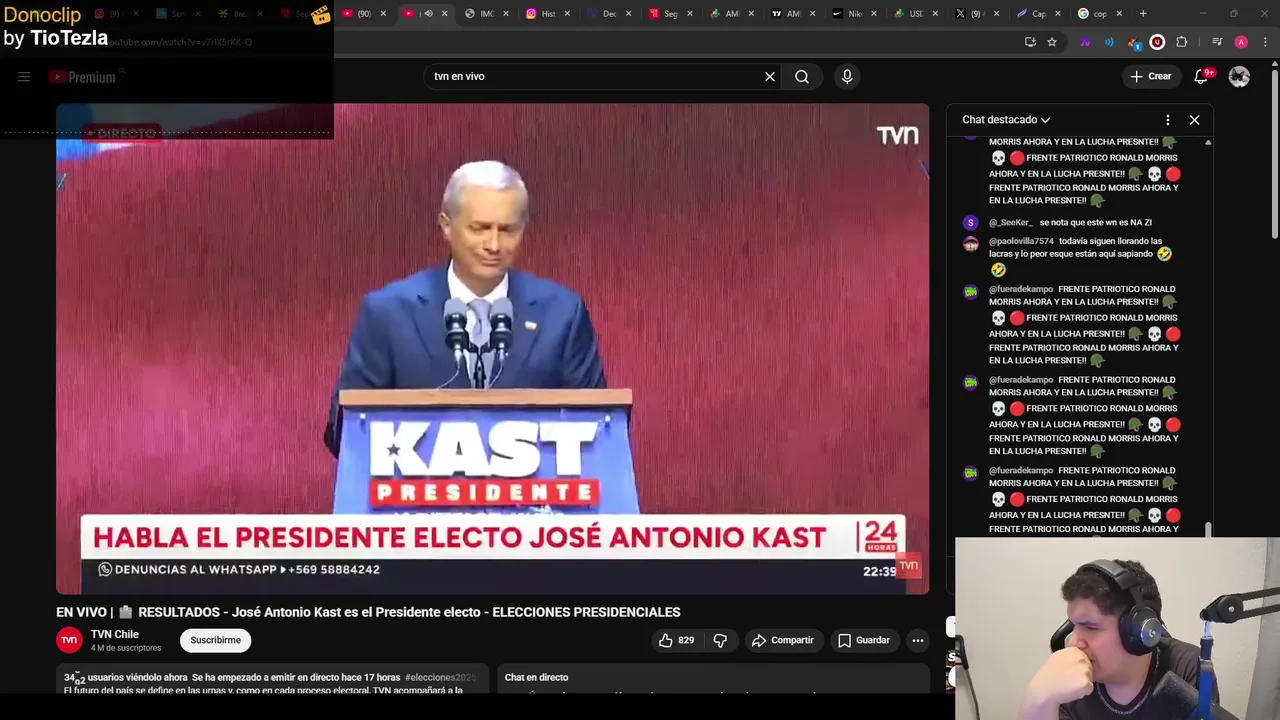Viewport: 1280px width, 720px height.
Task: Open the Crear upload menu
Action: pyautogui.click(x=1150, y=76)
